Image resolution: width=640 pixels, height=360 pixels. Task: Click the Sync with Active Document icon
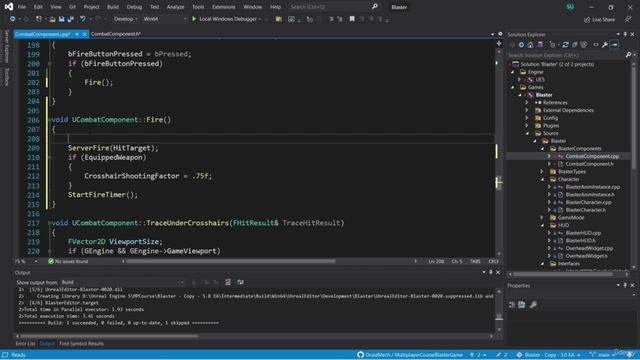click(565, 45)
